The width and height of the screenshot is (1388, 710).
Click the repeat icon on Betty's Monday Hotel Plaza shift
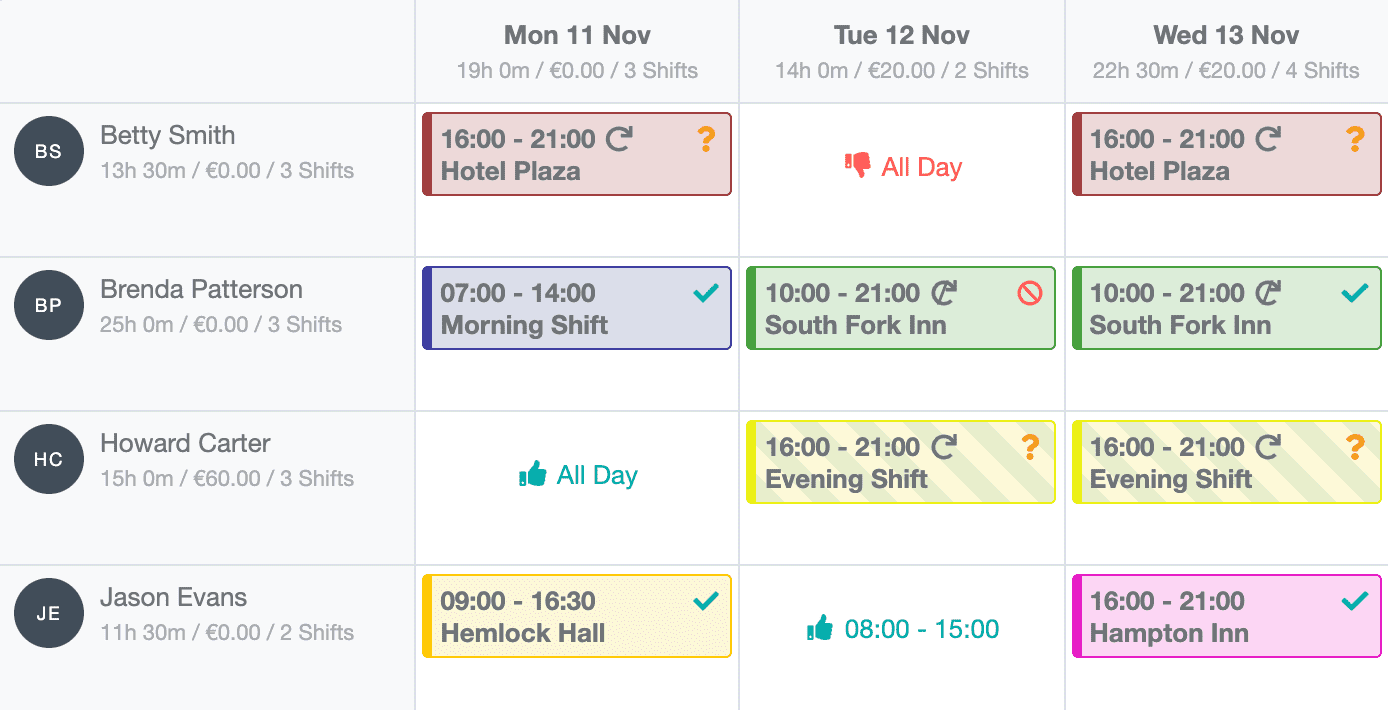(x=619, y=139)
